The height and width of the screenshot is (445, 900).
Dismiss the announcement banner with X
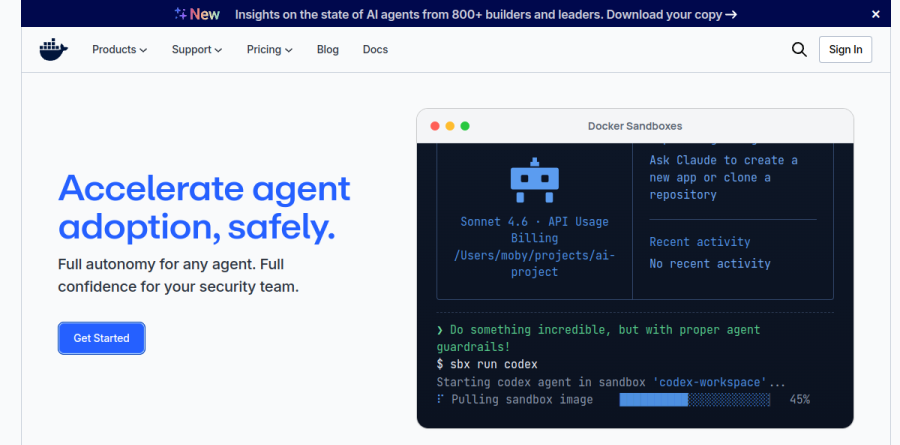(x=875, y=14)
